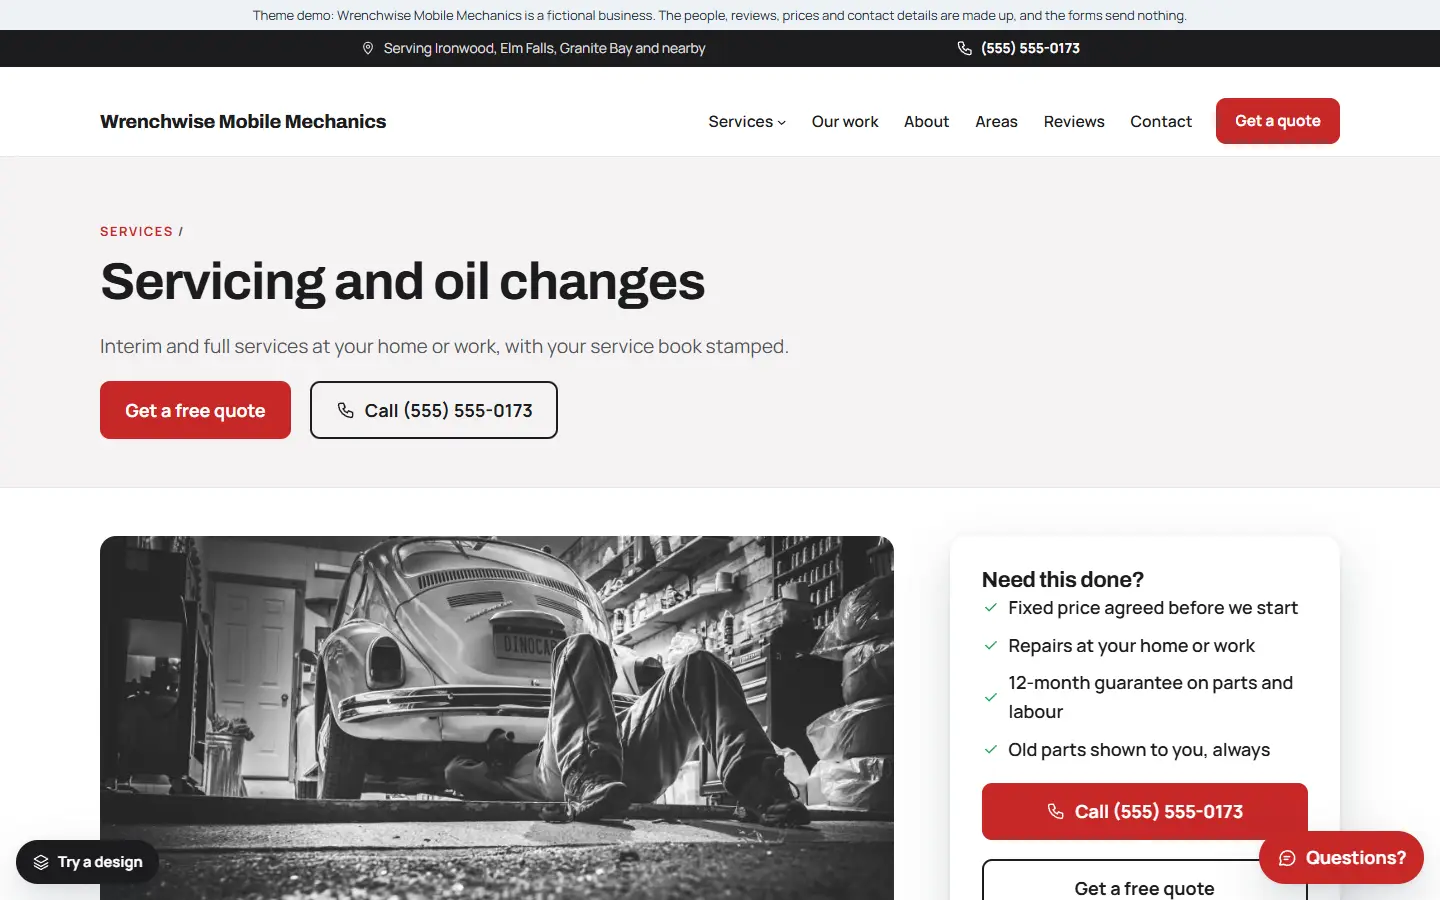Click checkmark beside 12-month guarantee
The image size is (1440, 900).
[x=991, y=697]
